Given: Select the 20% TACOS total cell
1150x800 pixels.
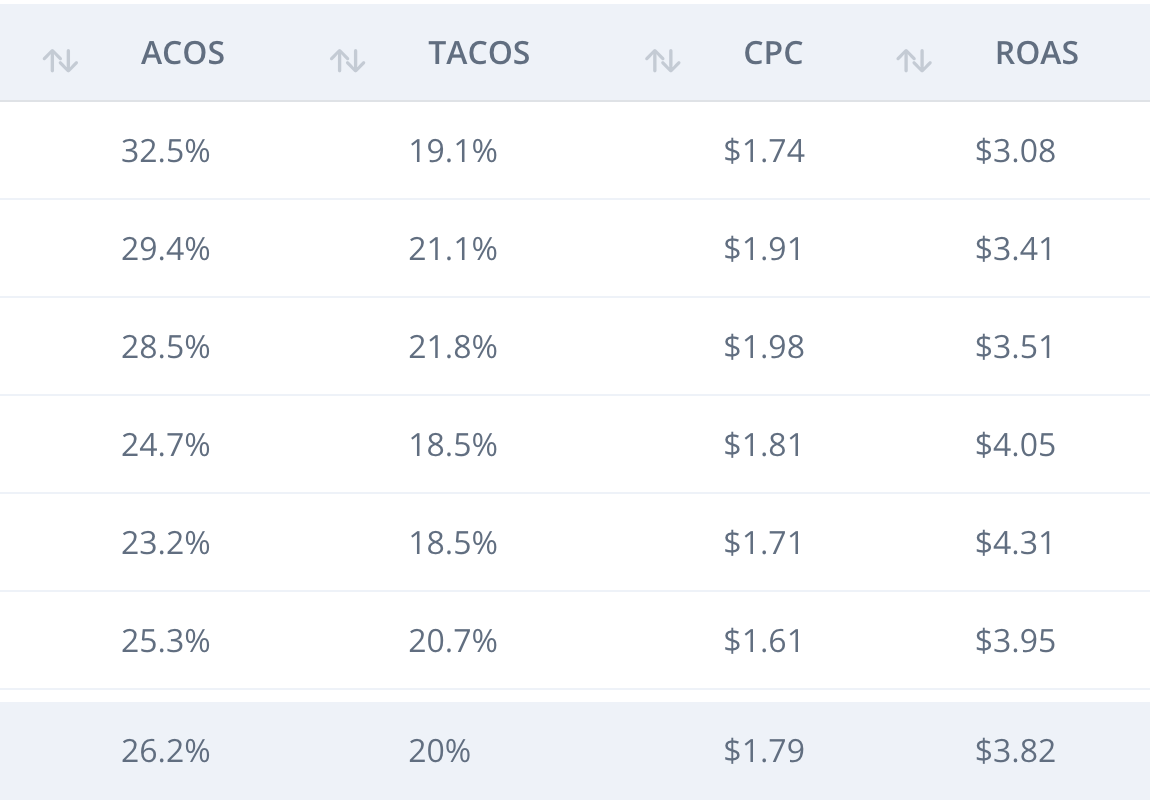Looking at the screenshot, I should [x=439, y=751].
